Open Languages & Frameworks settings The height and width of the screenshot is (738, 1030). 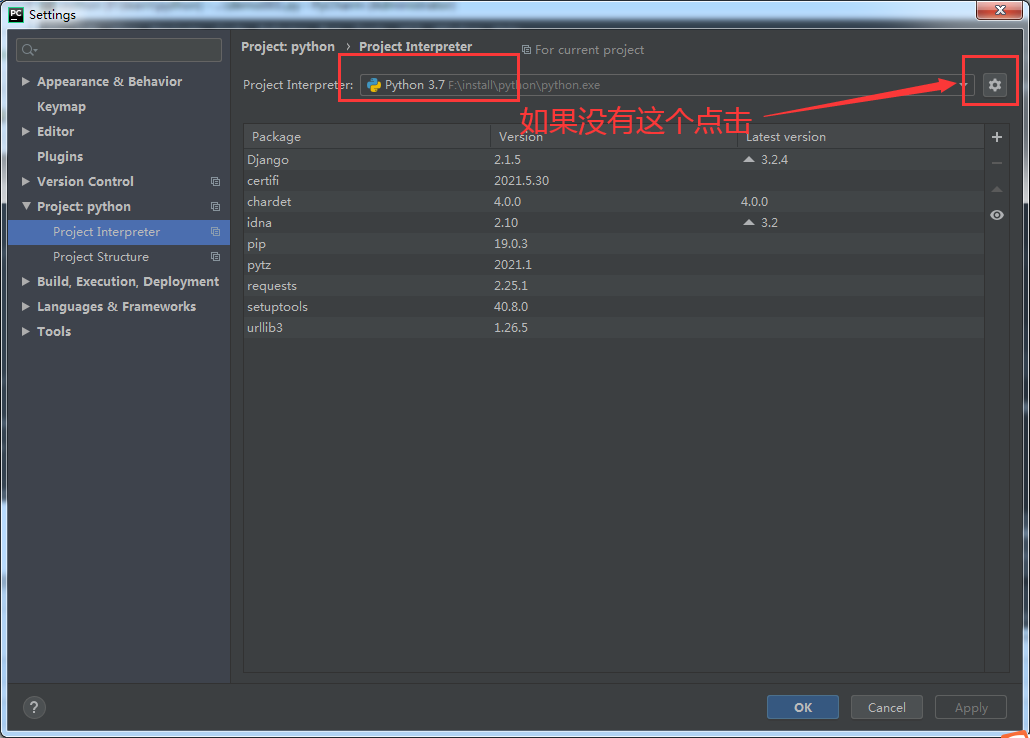pos(116,306)
